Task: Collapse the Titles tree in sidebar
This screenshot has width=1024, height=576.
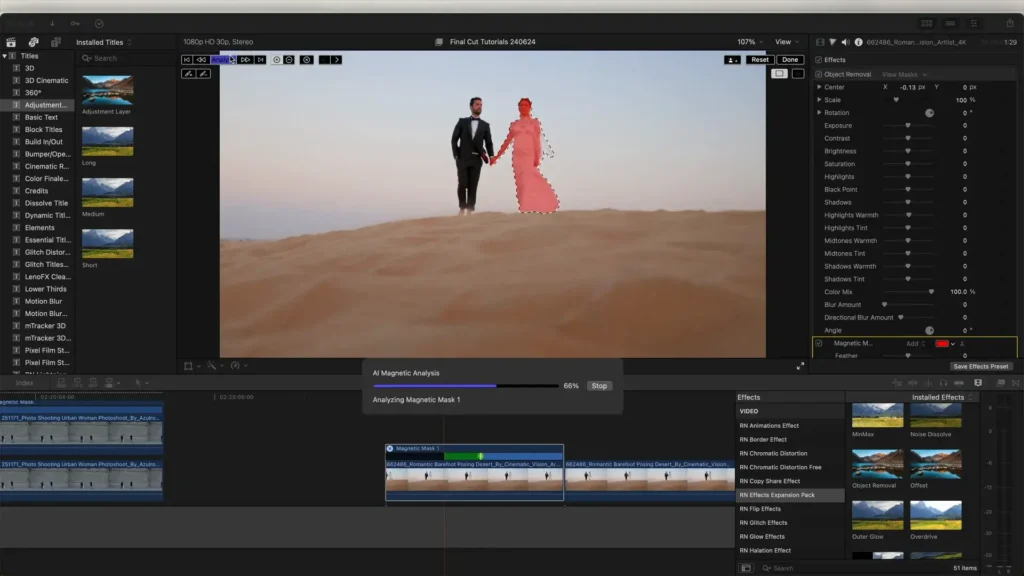Action: click(x=5, y=56)
